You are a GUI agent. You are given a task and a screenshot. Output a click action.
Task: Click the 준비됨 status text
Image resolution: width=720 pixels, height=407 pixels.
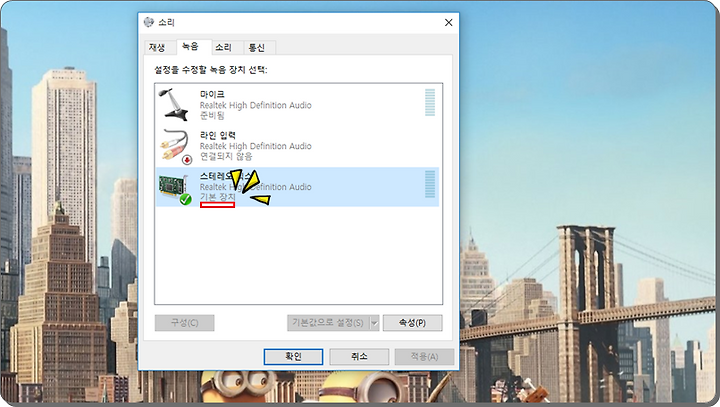pos(212,115)
